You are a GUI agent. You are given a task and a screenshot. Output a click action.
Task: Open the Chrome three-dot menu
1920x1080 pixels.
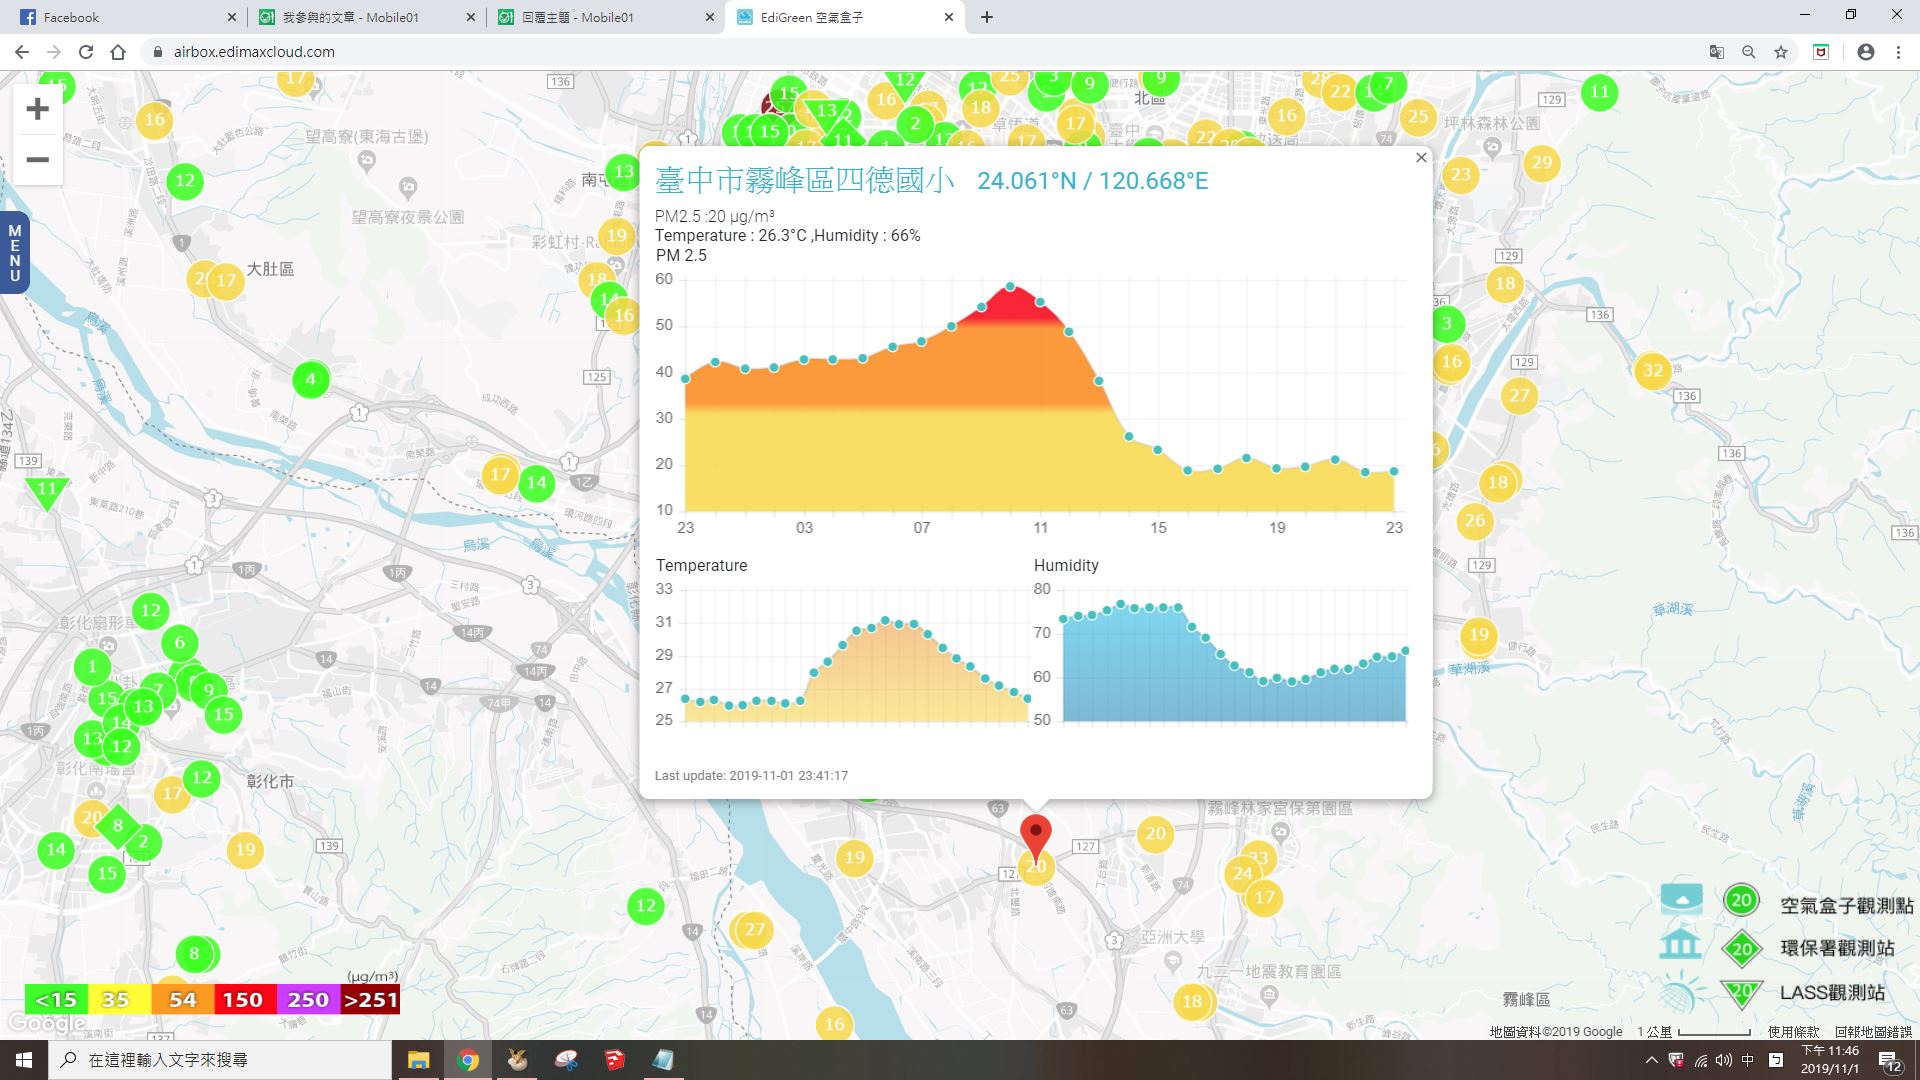1898,52
